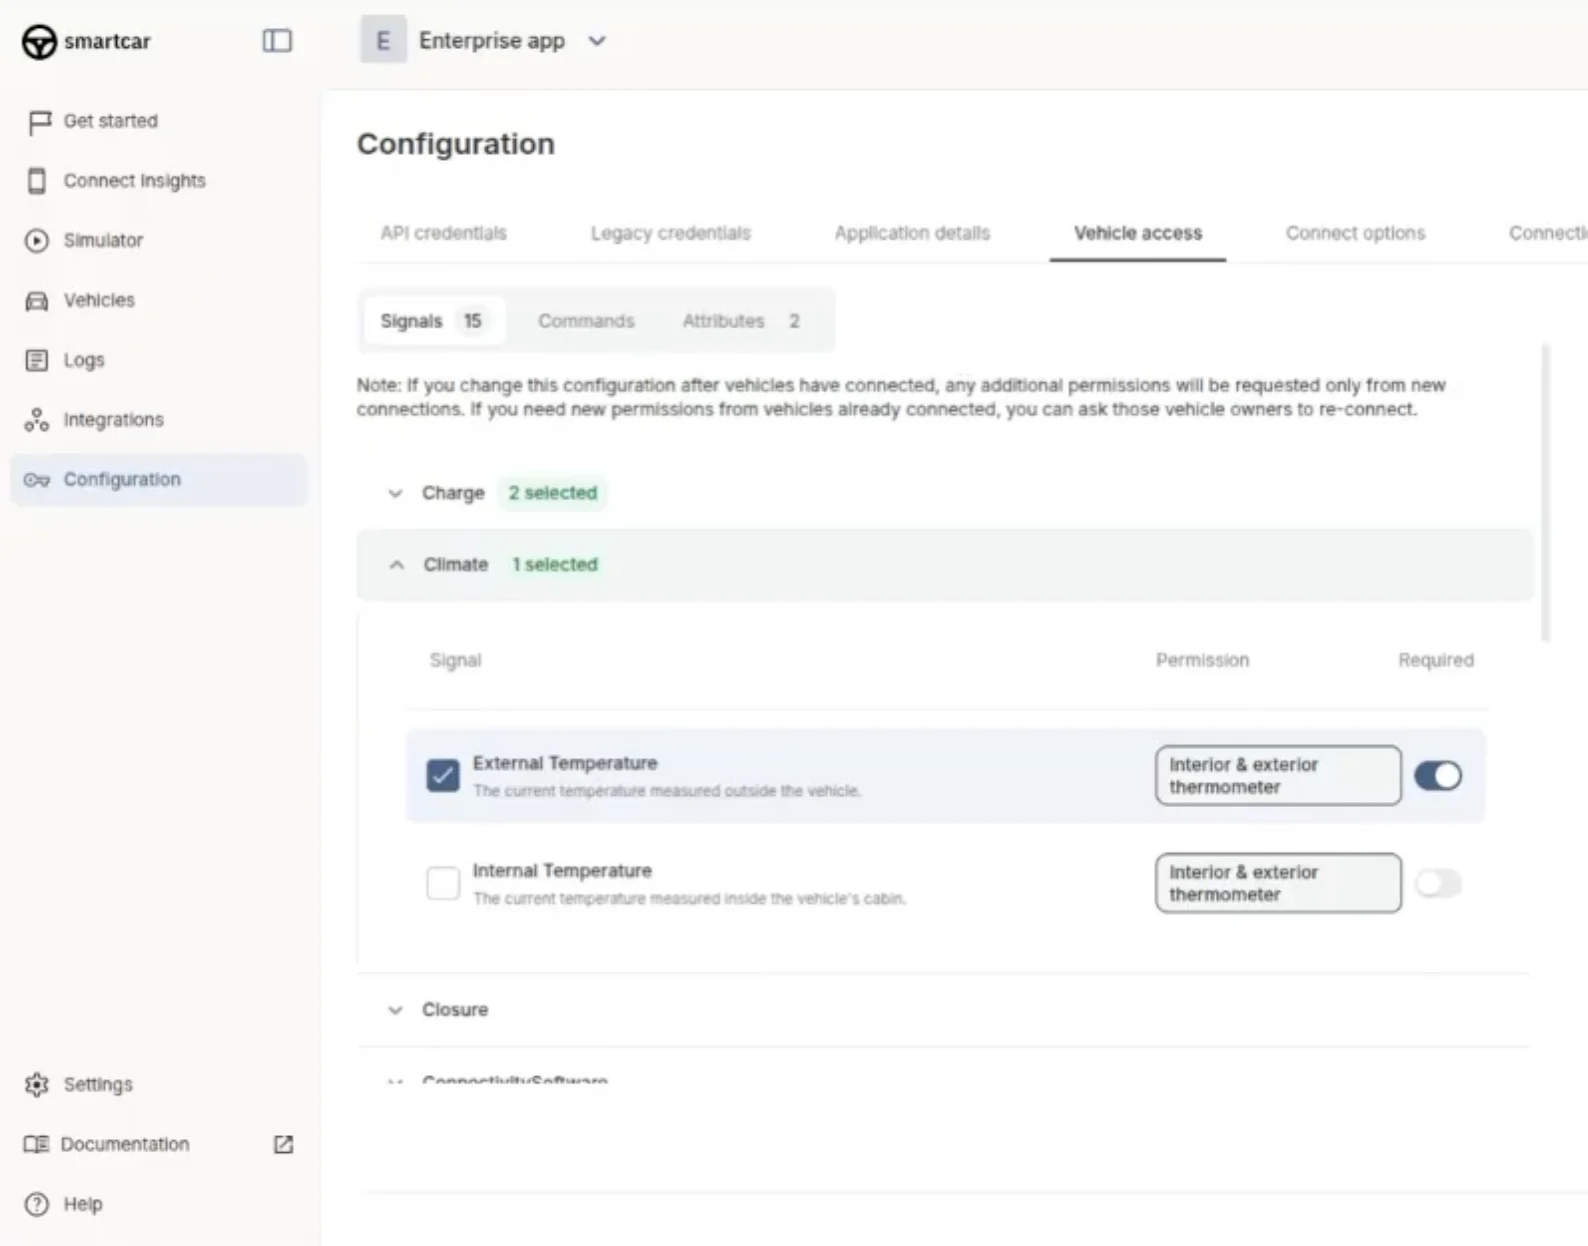Click External Temperature's Interior & exterior thermometer permission
This screenshot has width=1588, height=1246.
click(1278, 776)
